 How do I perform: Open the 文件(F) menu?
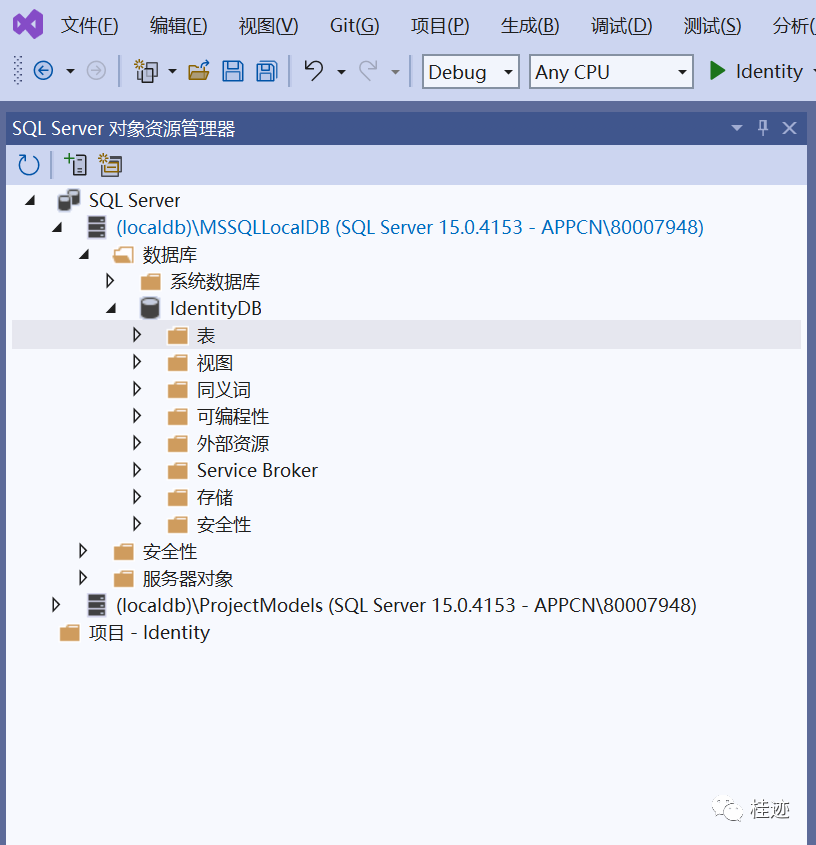coord(89,25)
